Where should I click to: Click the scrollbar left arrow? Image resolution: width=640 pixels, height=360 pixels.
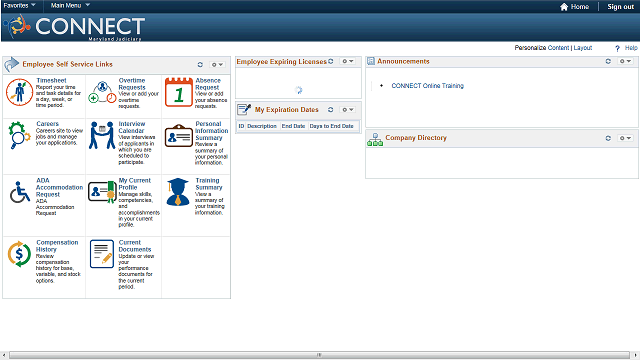pos(4,355)
